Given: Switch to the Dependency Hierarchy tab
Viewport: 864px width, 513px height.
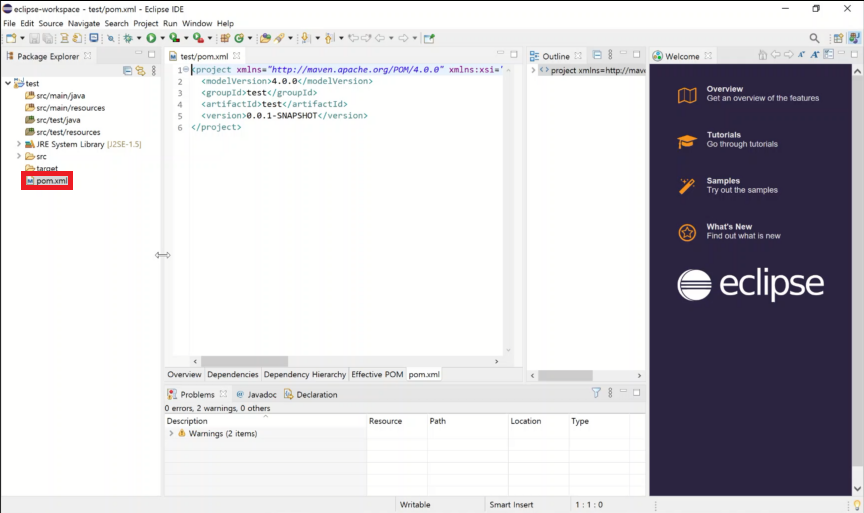Looking at the screenshot, I should (305, 374).
